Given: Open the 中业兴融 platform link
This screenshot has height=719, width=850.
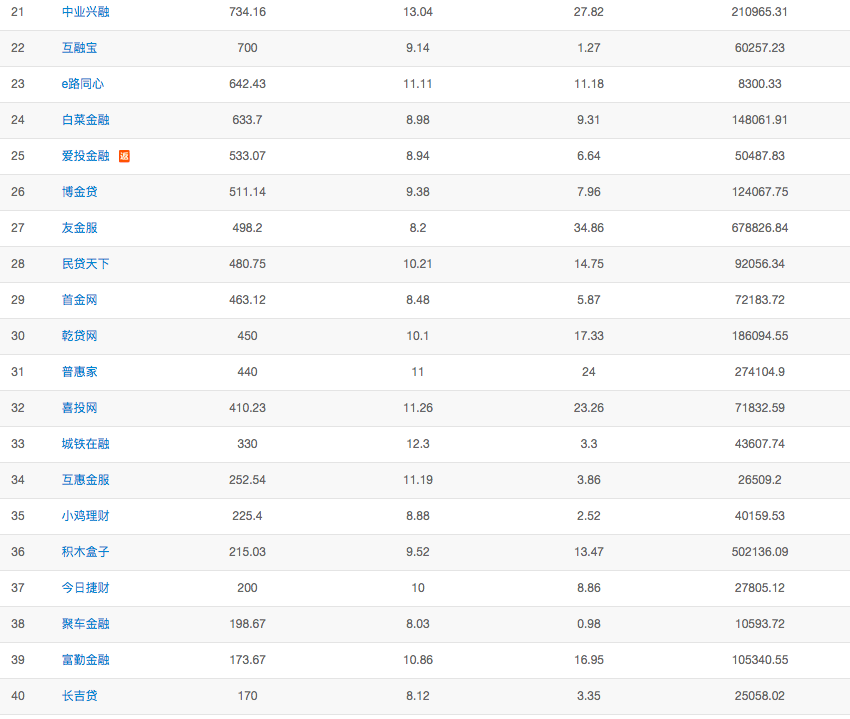Looking at the screenshot, I should pyautogui.click(x=86, y=12).
